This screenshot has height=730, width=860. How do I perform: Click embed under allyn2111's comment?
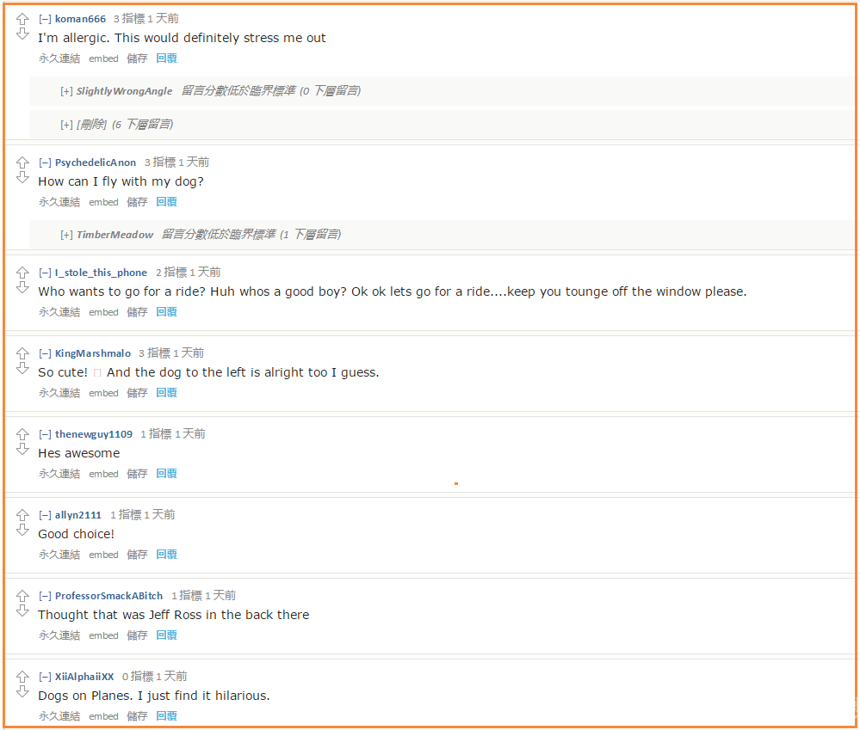pos(104,554)
